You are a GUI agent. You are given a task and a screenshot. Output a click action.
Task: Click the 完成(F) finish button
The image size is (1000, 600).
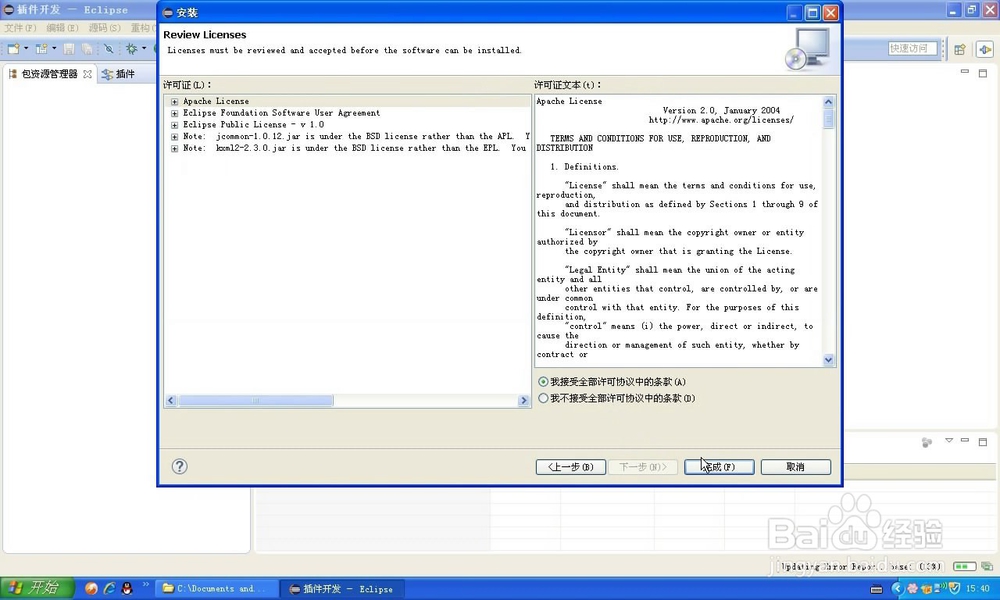[x=719, y=467]
